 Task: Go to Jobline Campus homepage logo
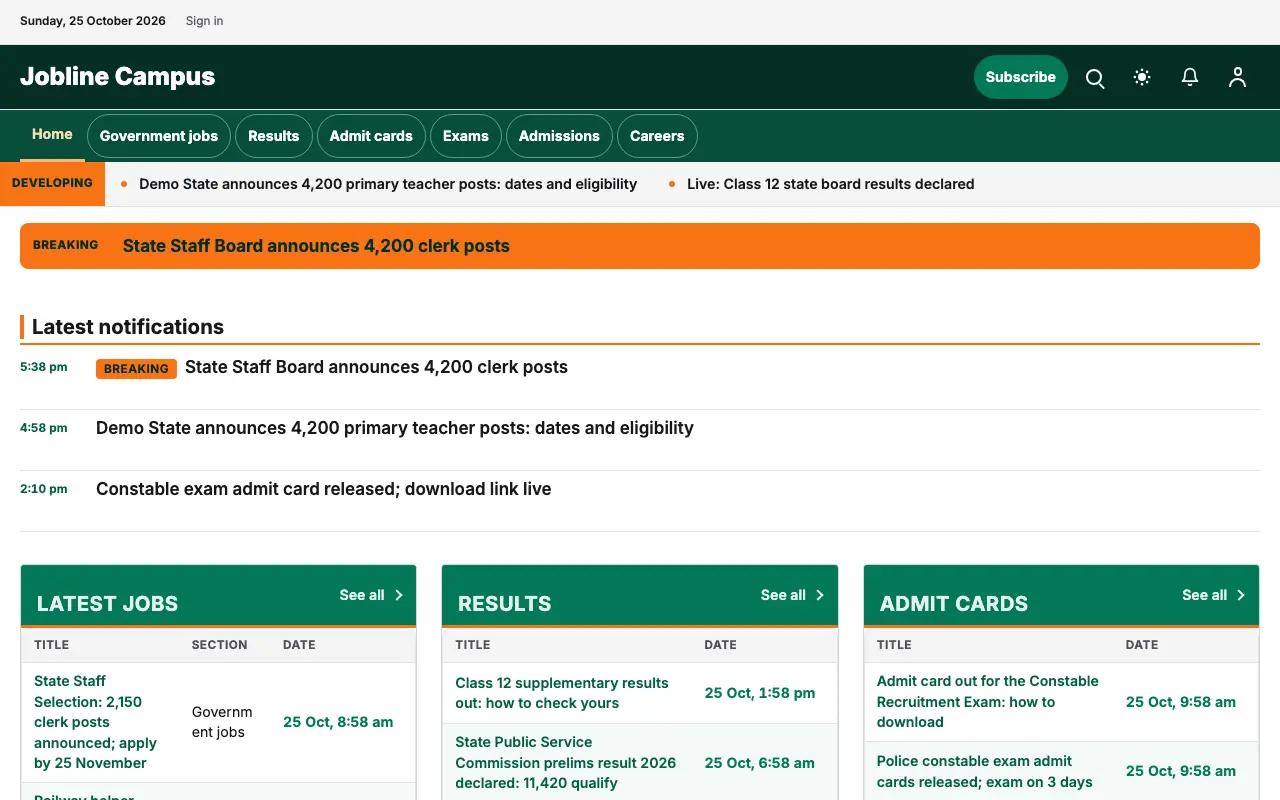[117, 77]
